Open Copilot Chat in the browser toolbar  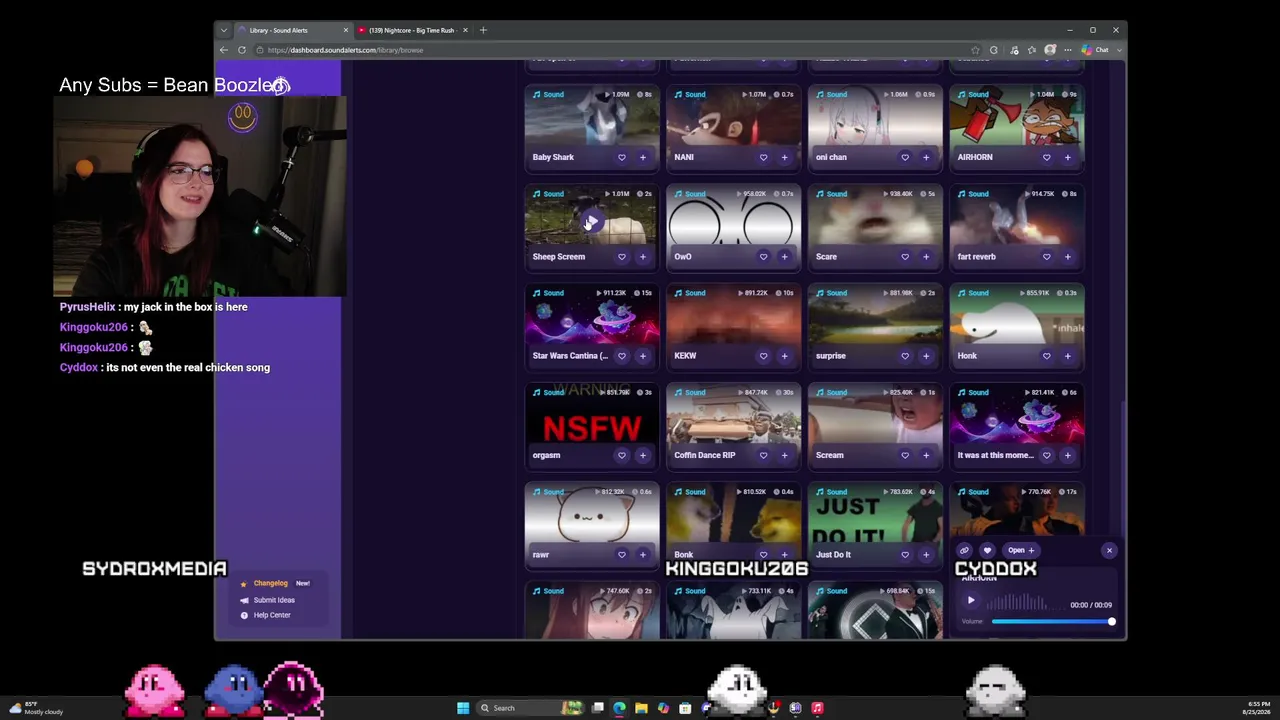click(x=1097, y=50)
